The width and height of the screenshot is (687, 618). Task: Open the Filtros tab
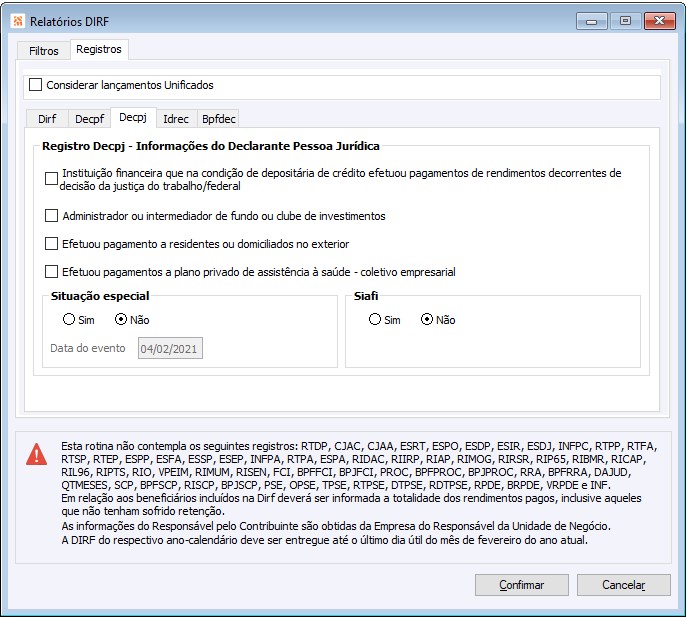[x=43, y=51]
